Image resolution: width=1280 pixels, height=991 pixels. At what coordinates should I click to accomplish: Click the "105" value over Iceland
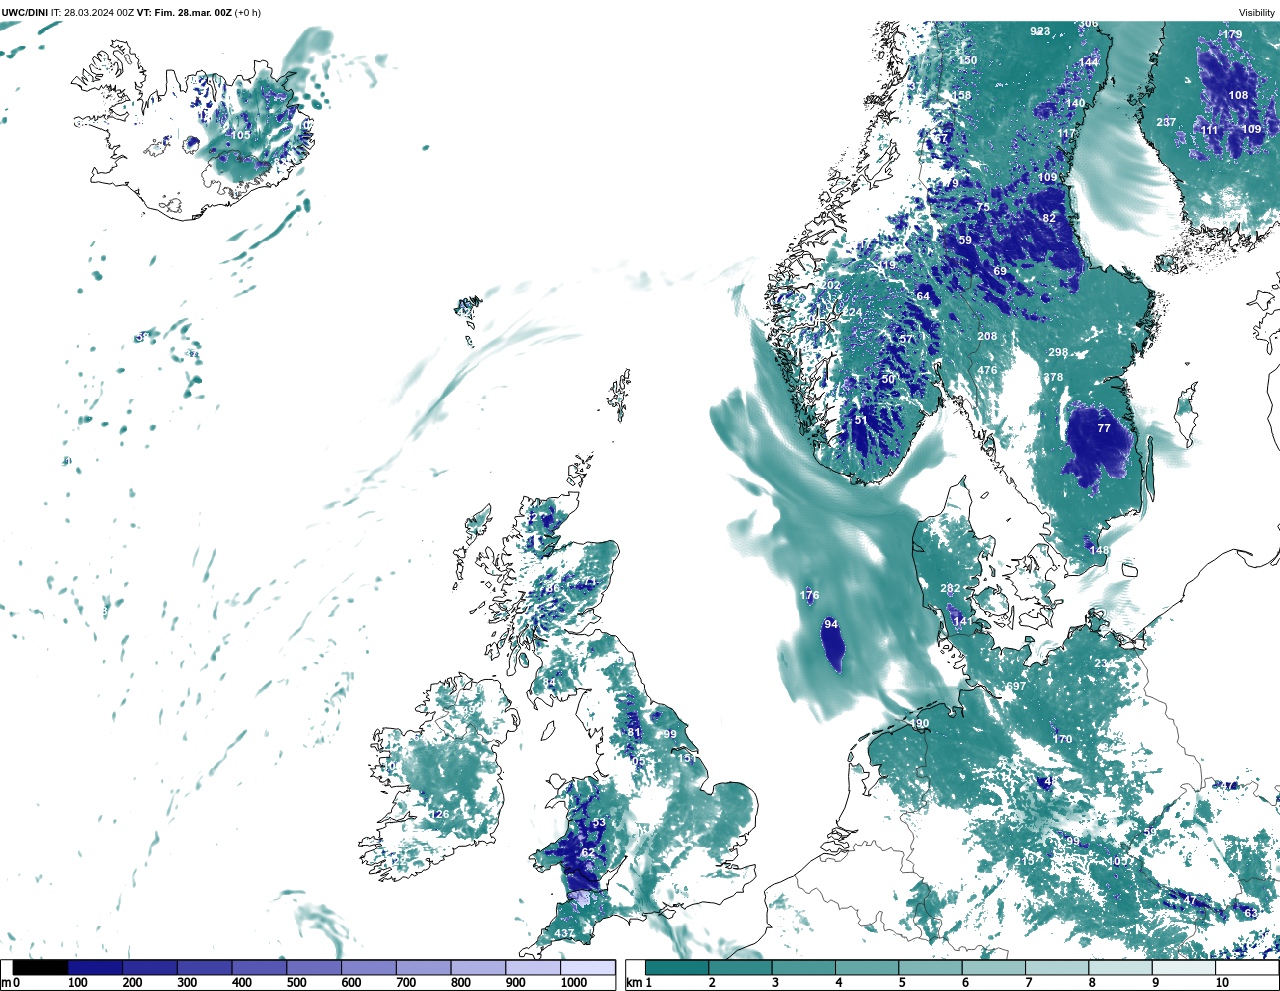tap(241, 135)
